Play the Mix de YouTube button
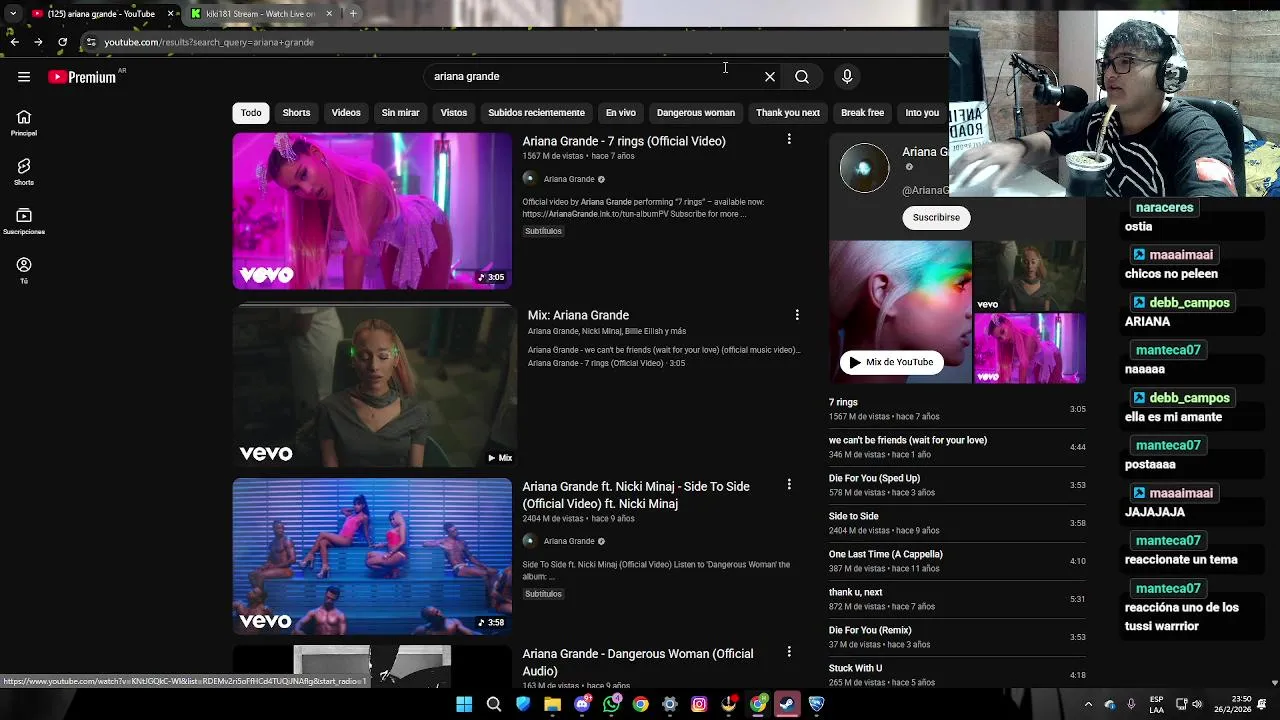The image size is (1280, 720). 891,362
